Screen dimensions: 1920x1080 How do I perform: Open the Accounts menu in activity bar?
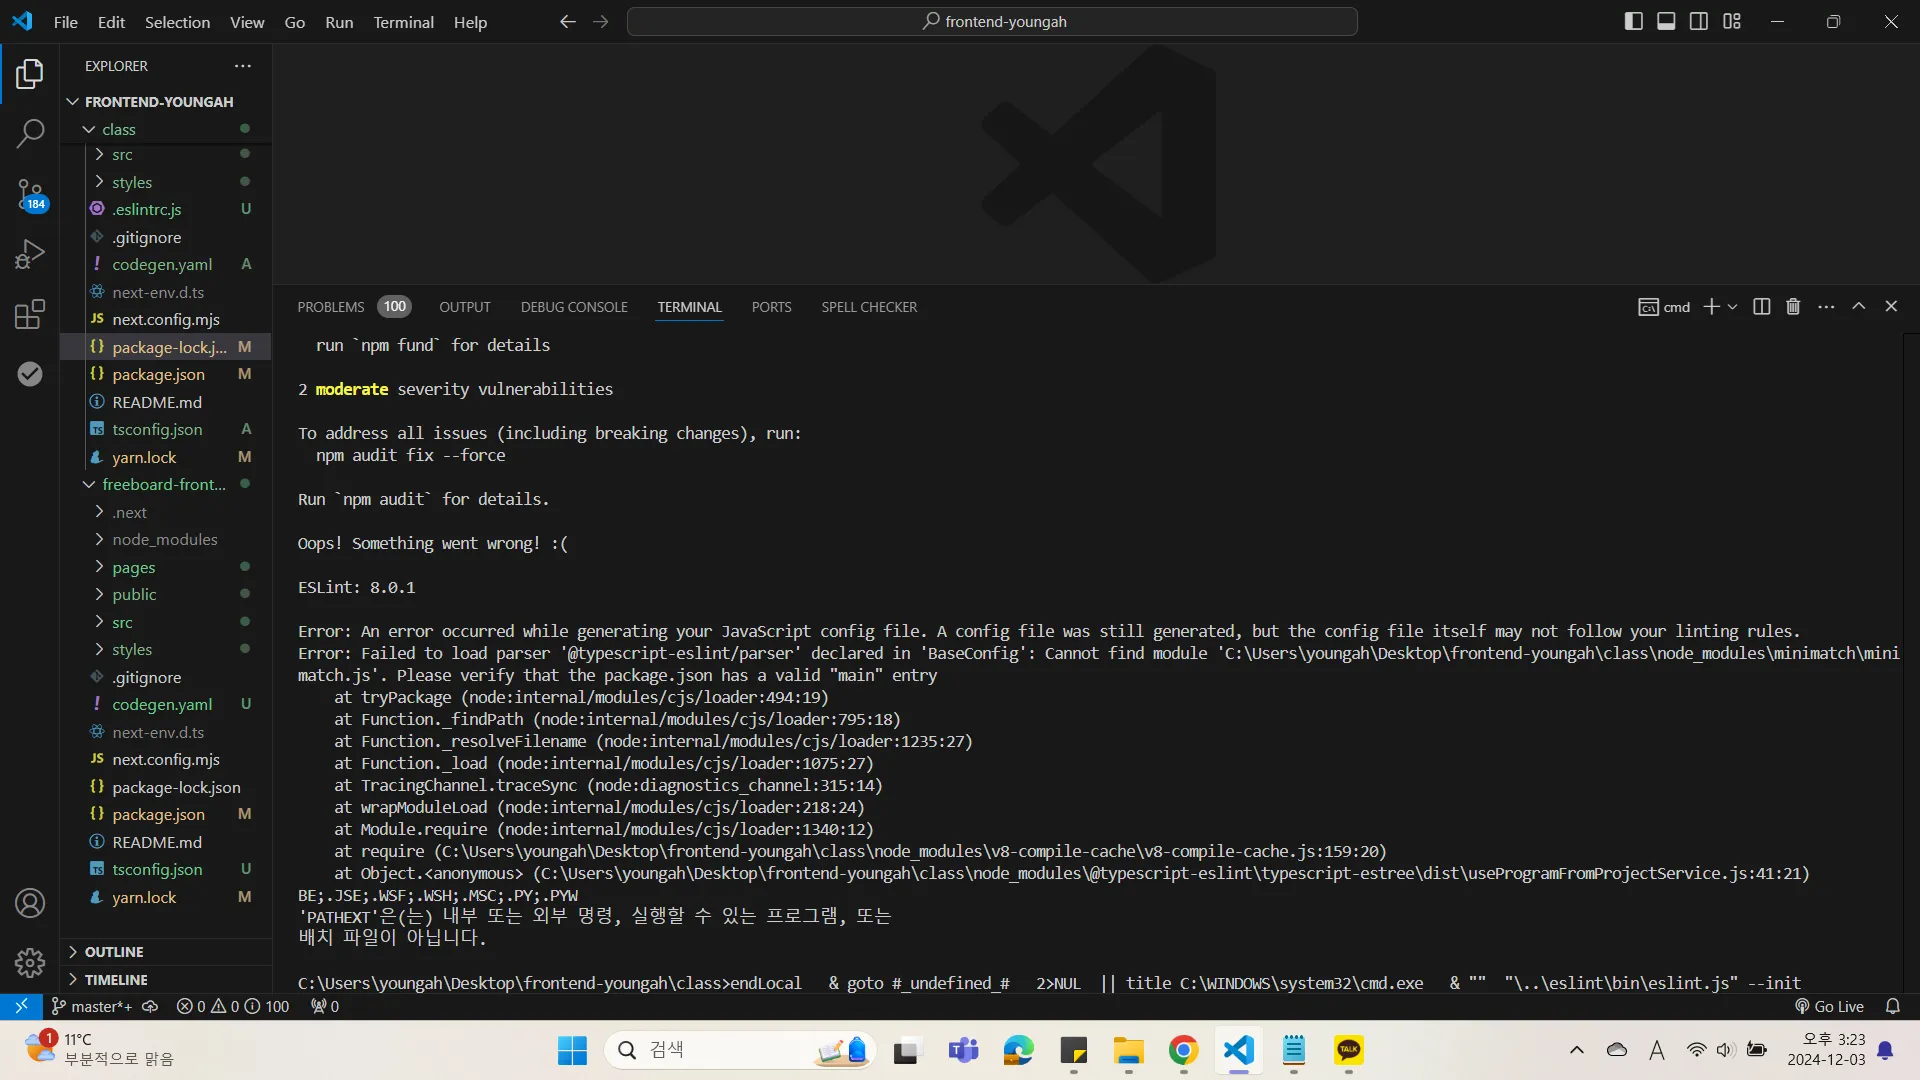pyautogui.click(x=30, y=903)
